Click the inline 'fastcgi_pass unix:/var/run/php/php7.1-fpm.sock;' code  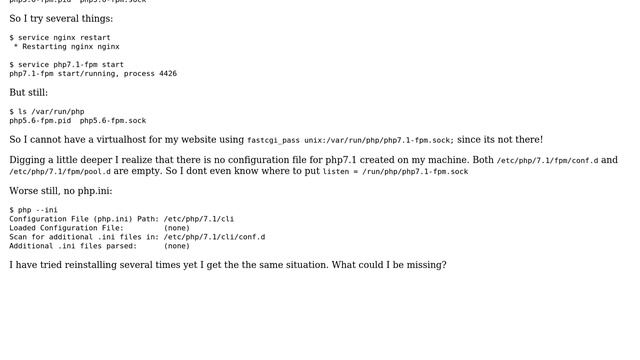click(x=351, y=140)
